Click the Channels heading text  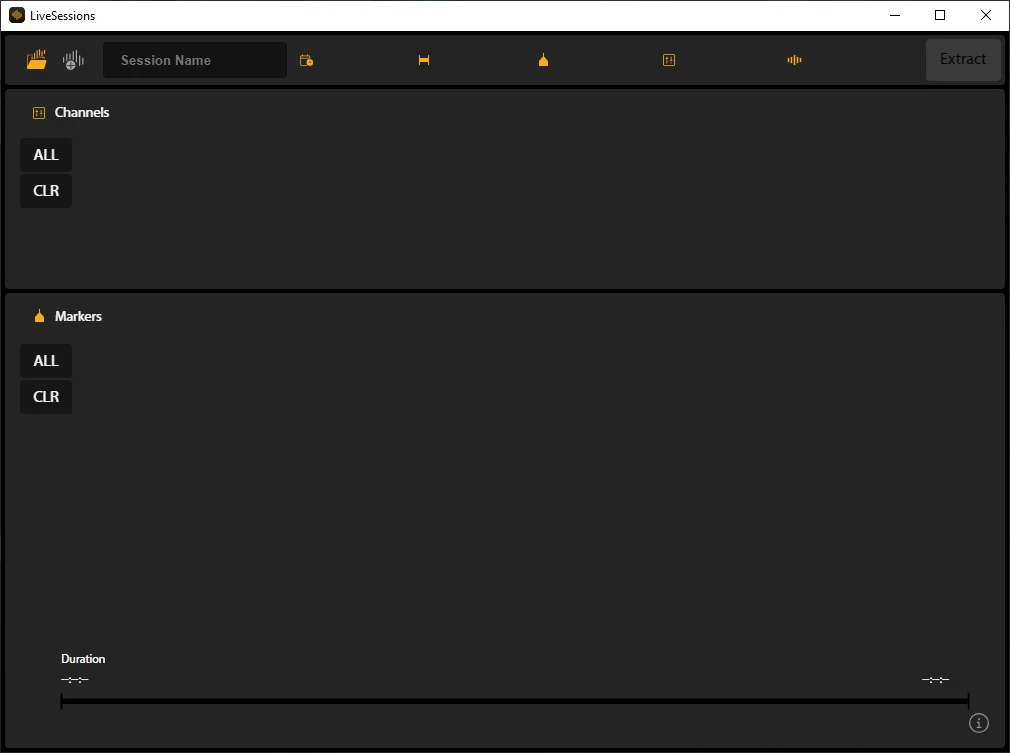[82, 113]
